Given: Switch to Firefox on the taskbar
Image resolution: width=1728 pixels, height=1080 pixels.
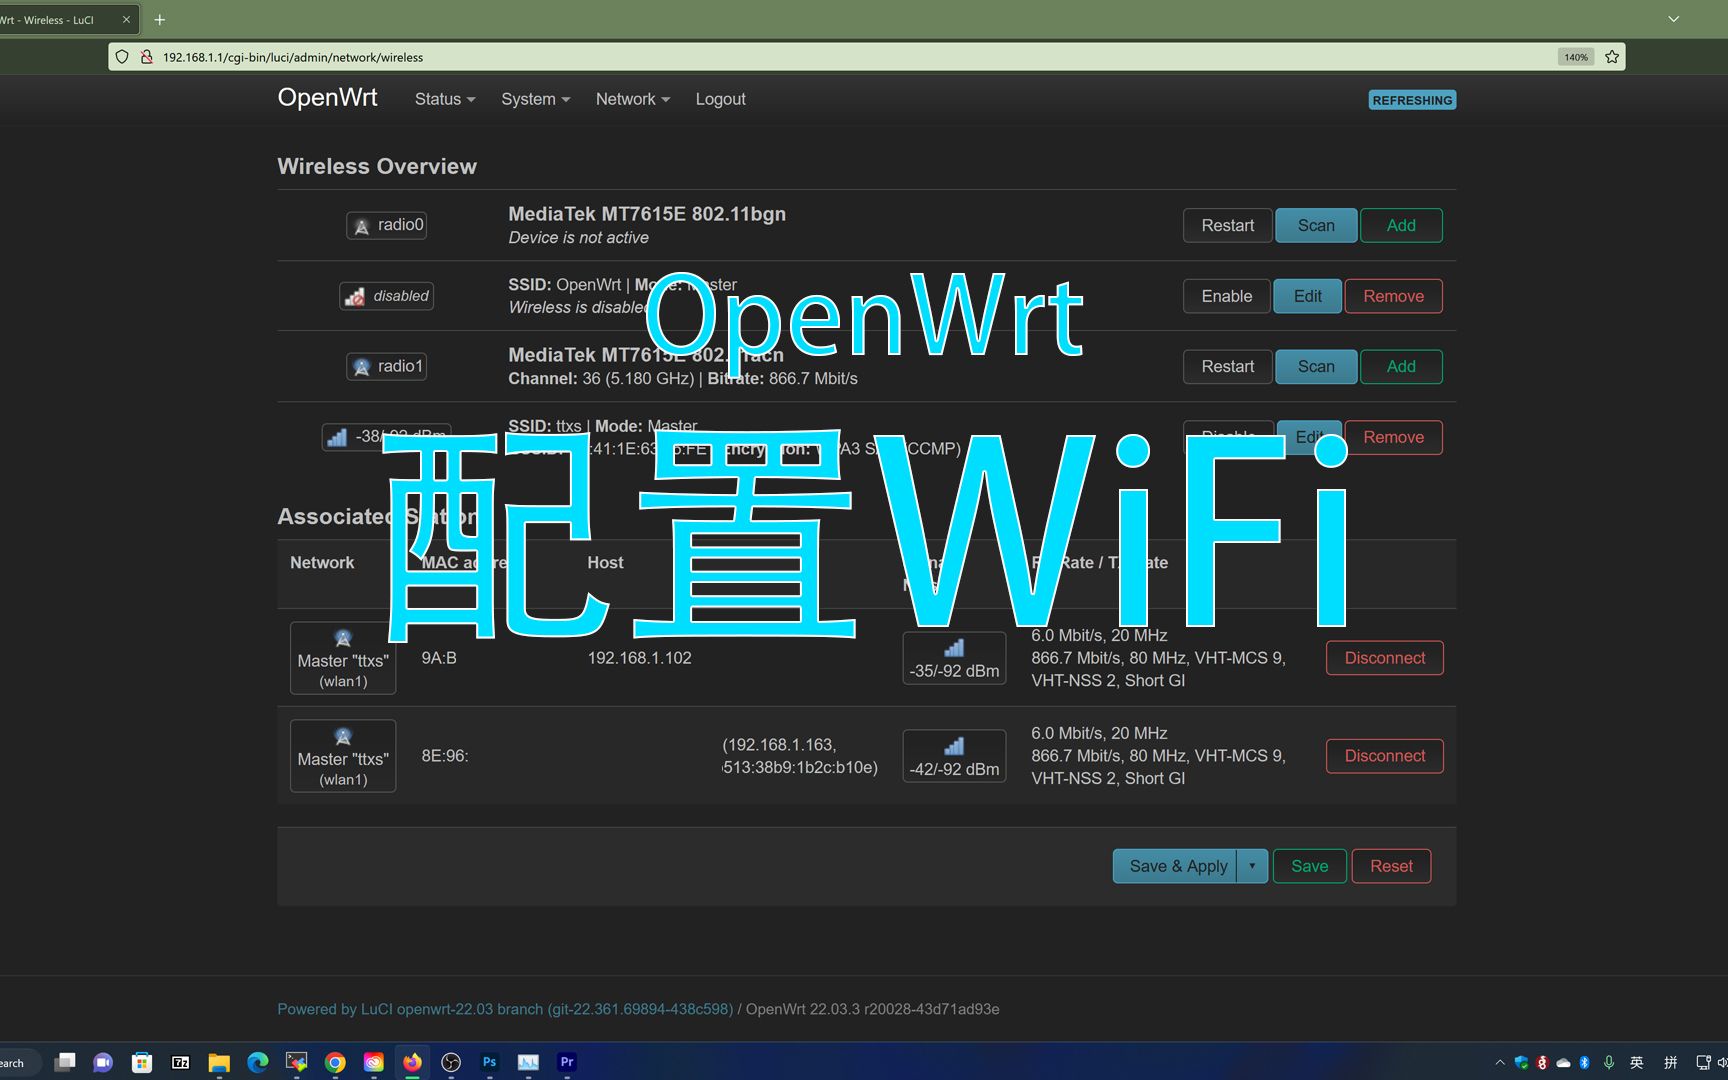Looking at the screenshot, I should (x=412, y=1062).
